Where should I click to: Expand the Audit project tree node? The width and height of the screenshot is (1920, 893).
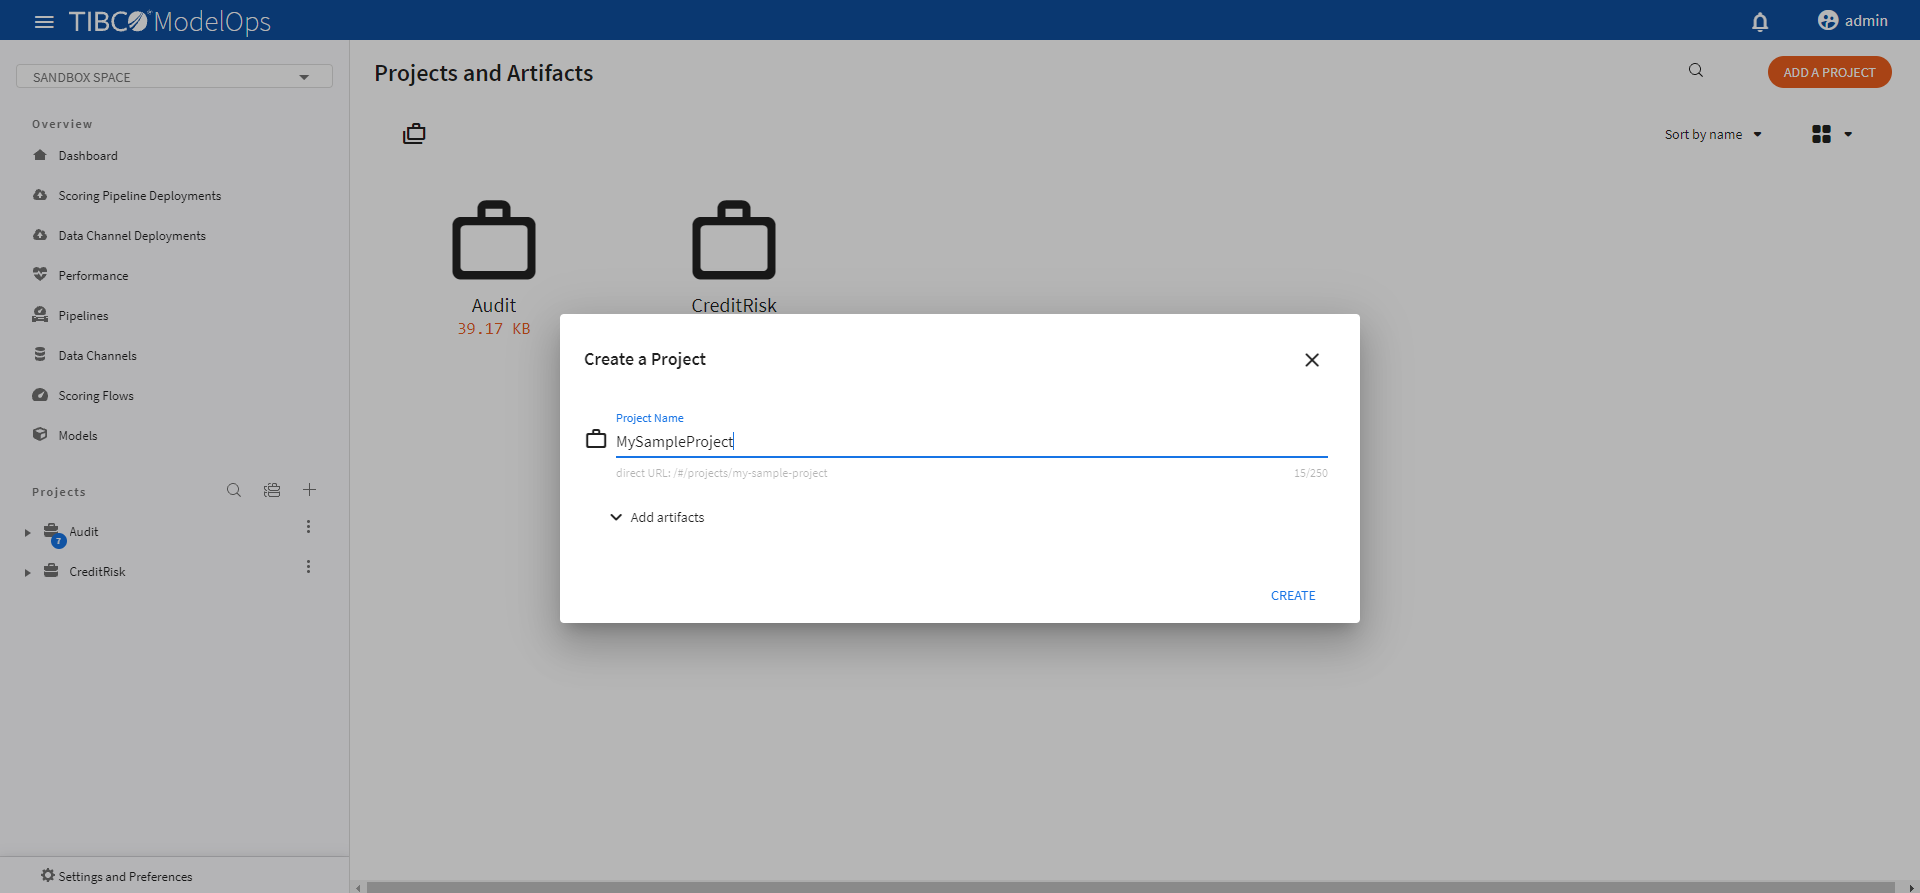tap(28, 533)
